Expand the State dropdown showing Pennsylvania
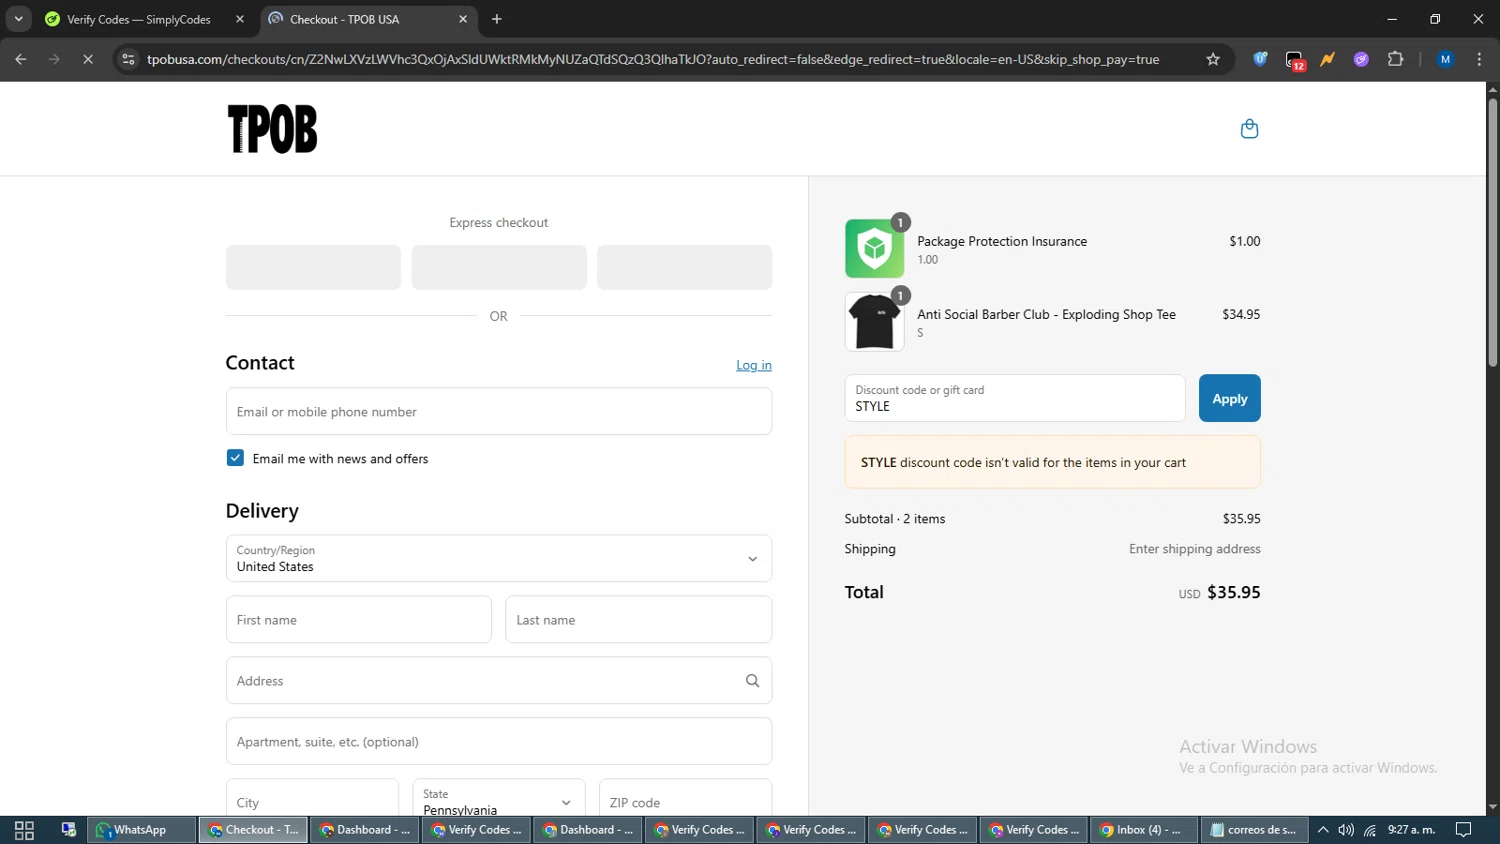1500x844 pixels. tap(499, 798)
